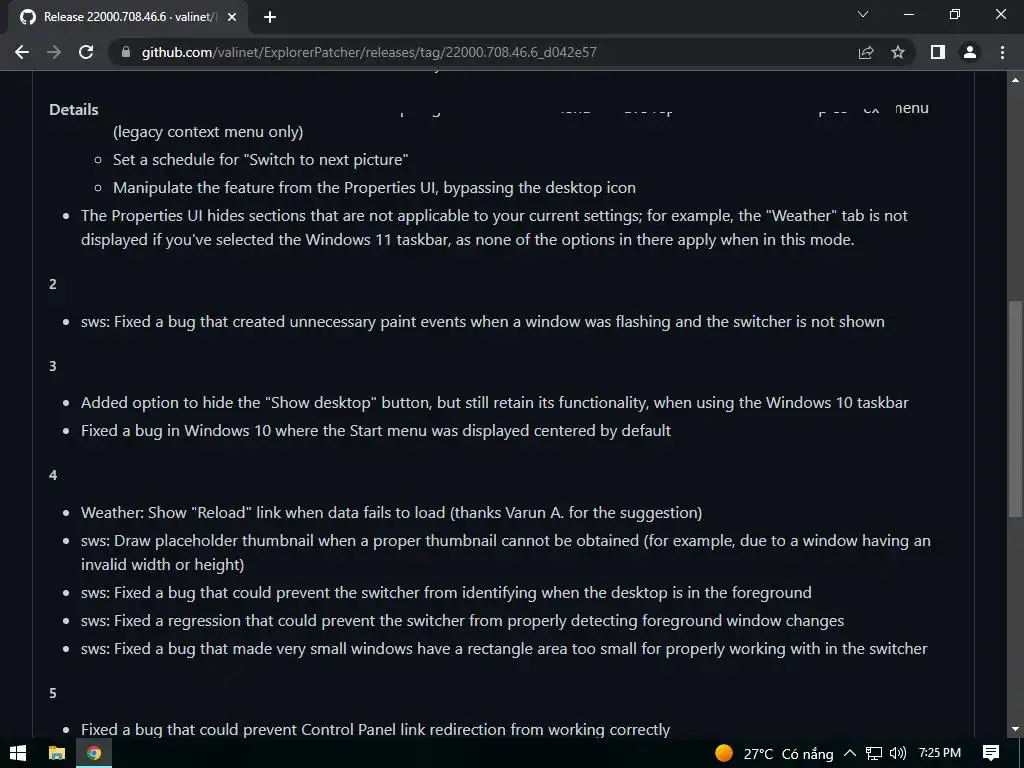Open the Chrome three-dot menu
Screen dimensions: 1024x768
point(1002,52)
